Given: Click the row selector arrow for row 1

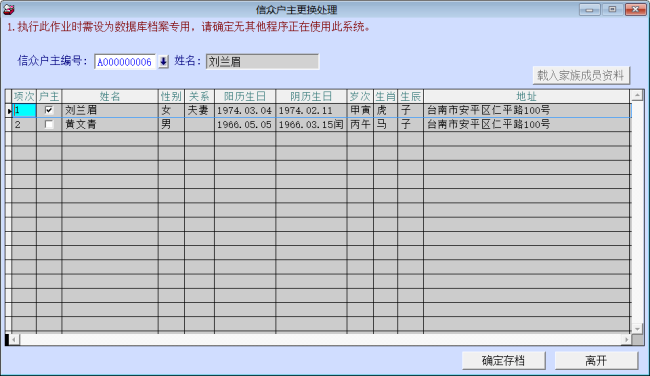Looking at the screenshot, I should [x=9, y=111].
